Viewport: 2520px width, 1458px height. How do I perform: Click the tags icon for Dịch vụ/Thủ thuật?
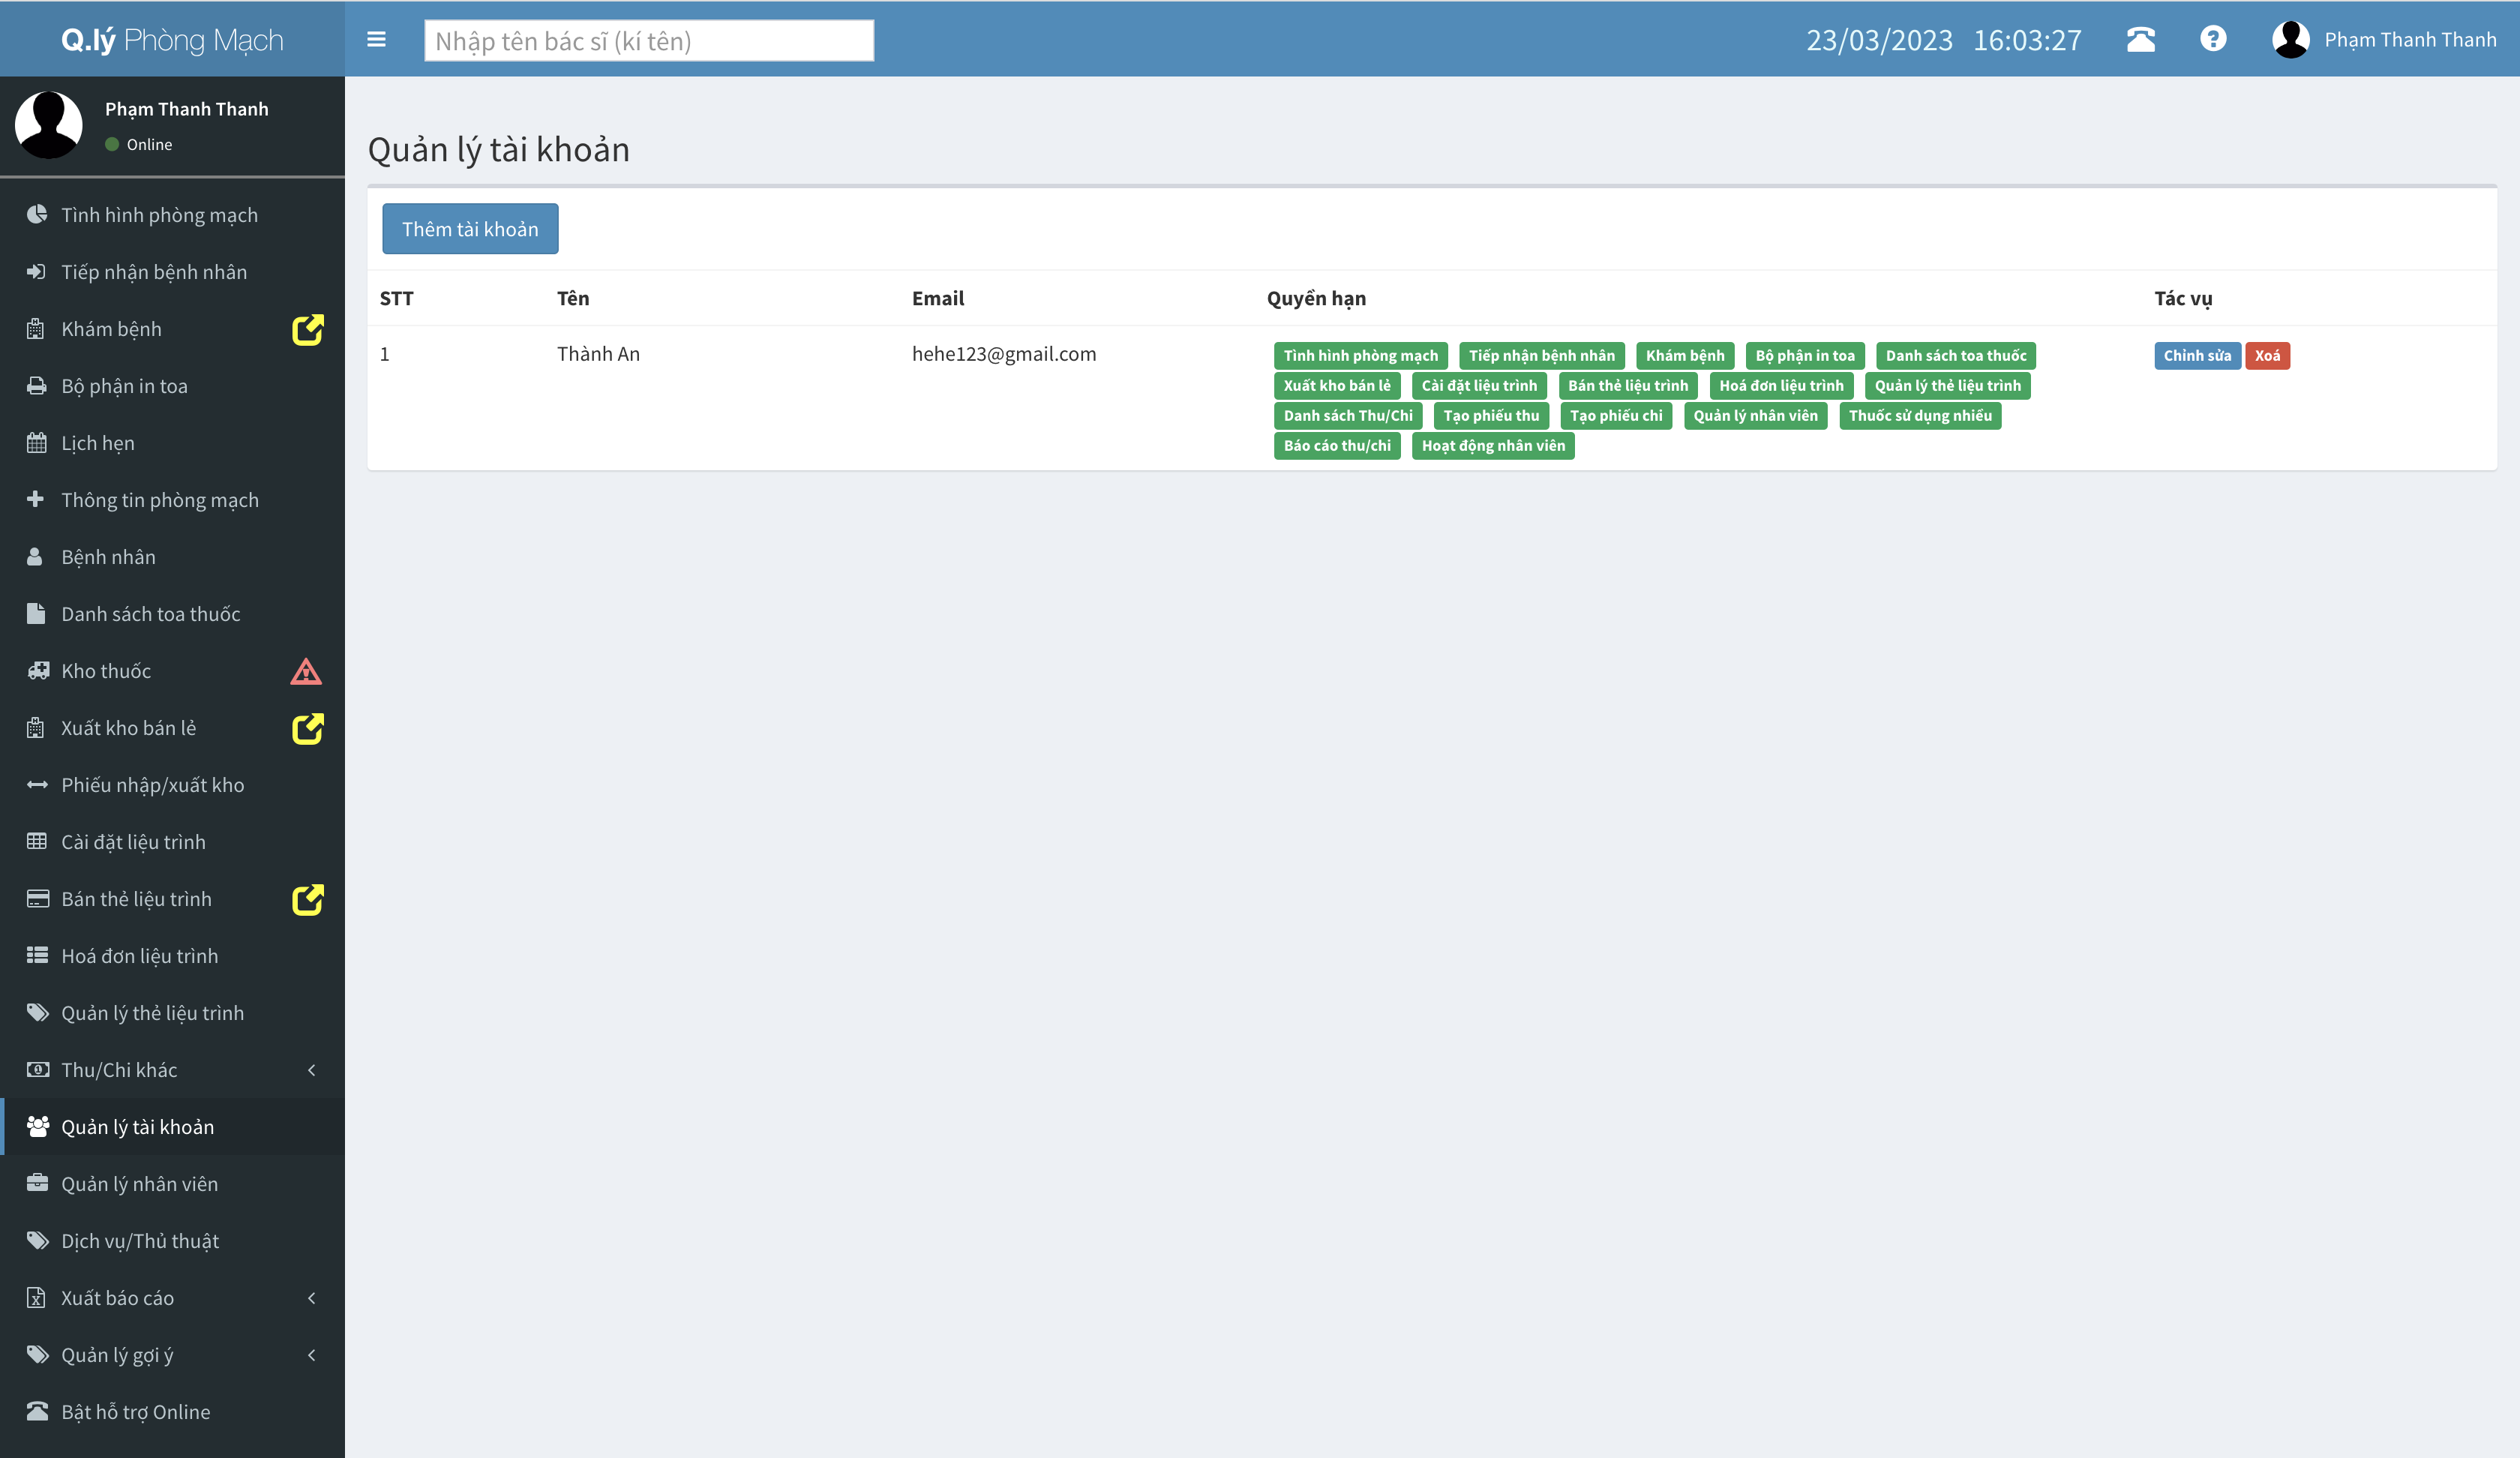click(x=38, y=1240)
